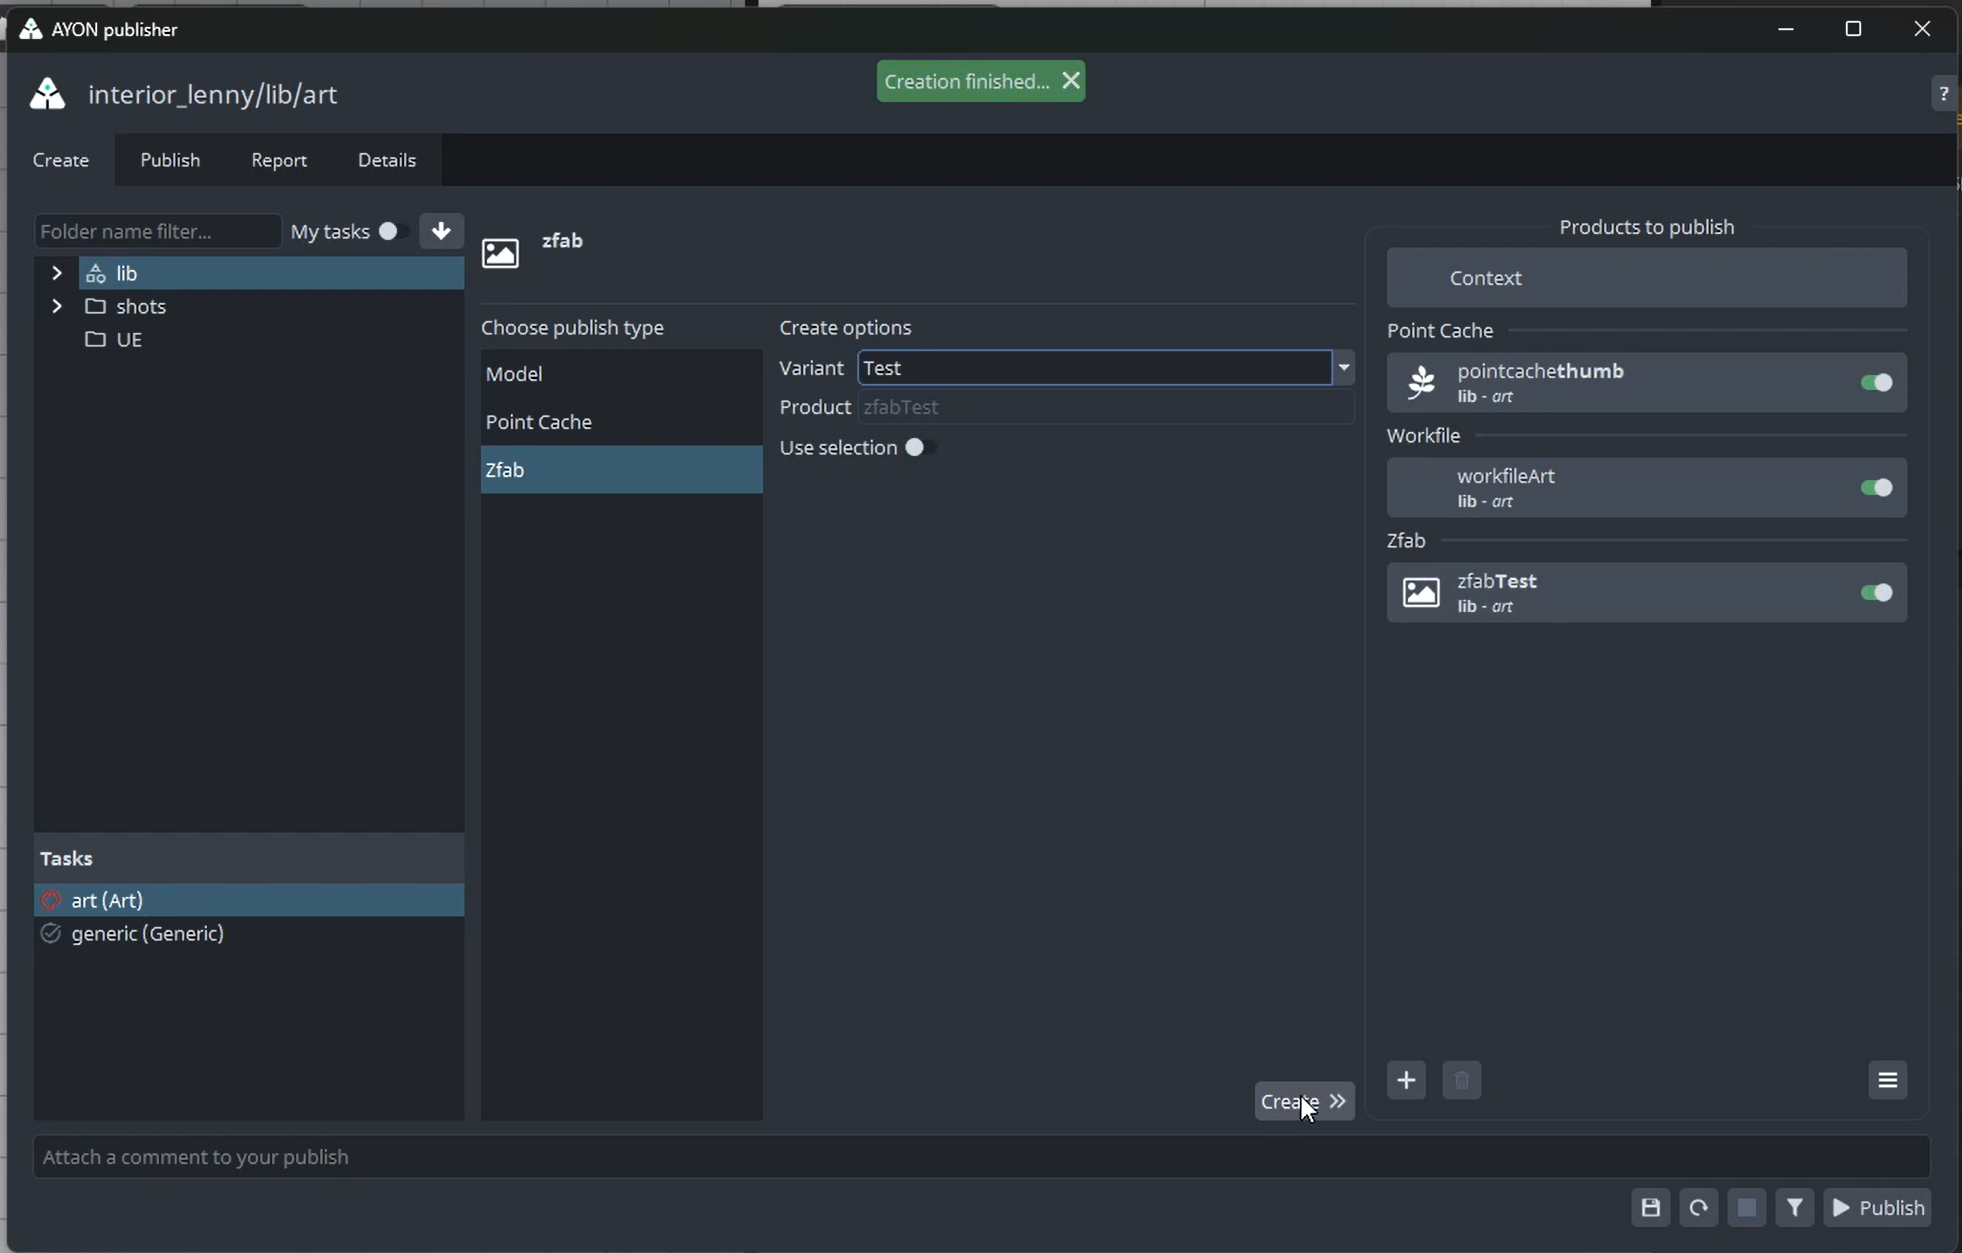Open the Variant dropdown arrow
The width and height of the screenshot is (1962, 1253).
click(x=1344, y=368)
